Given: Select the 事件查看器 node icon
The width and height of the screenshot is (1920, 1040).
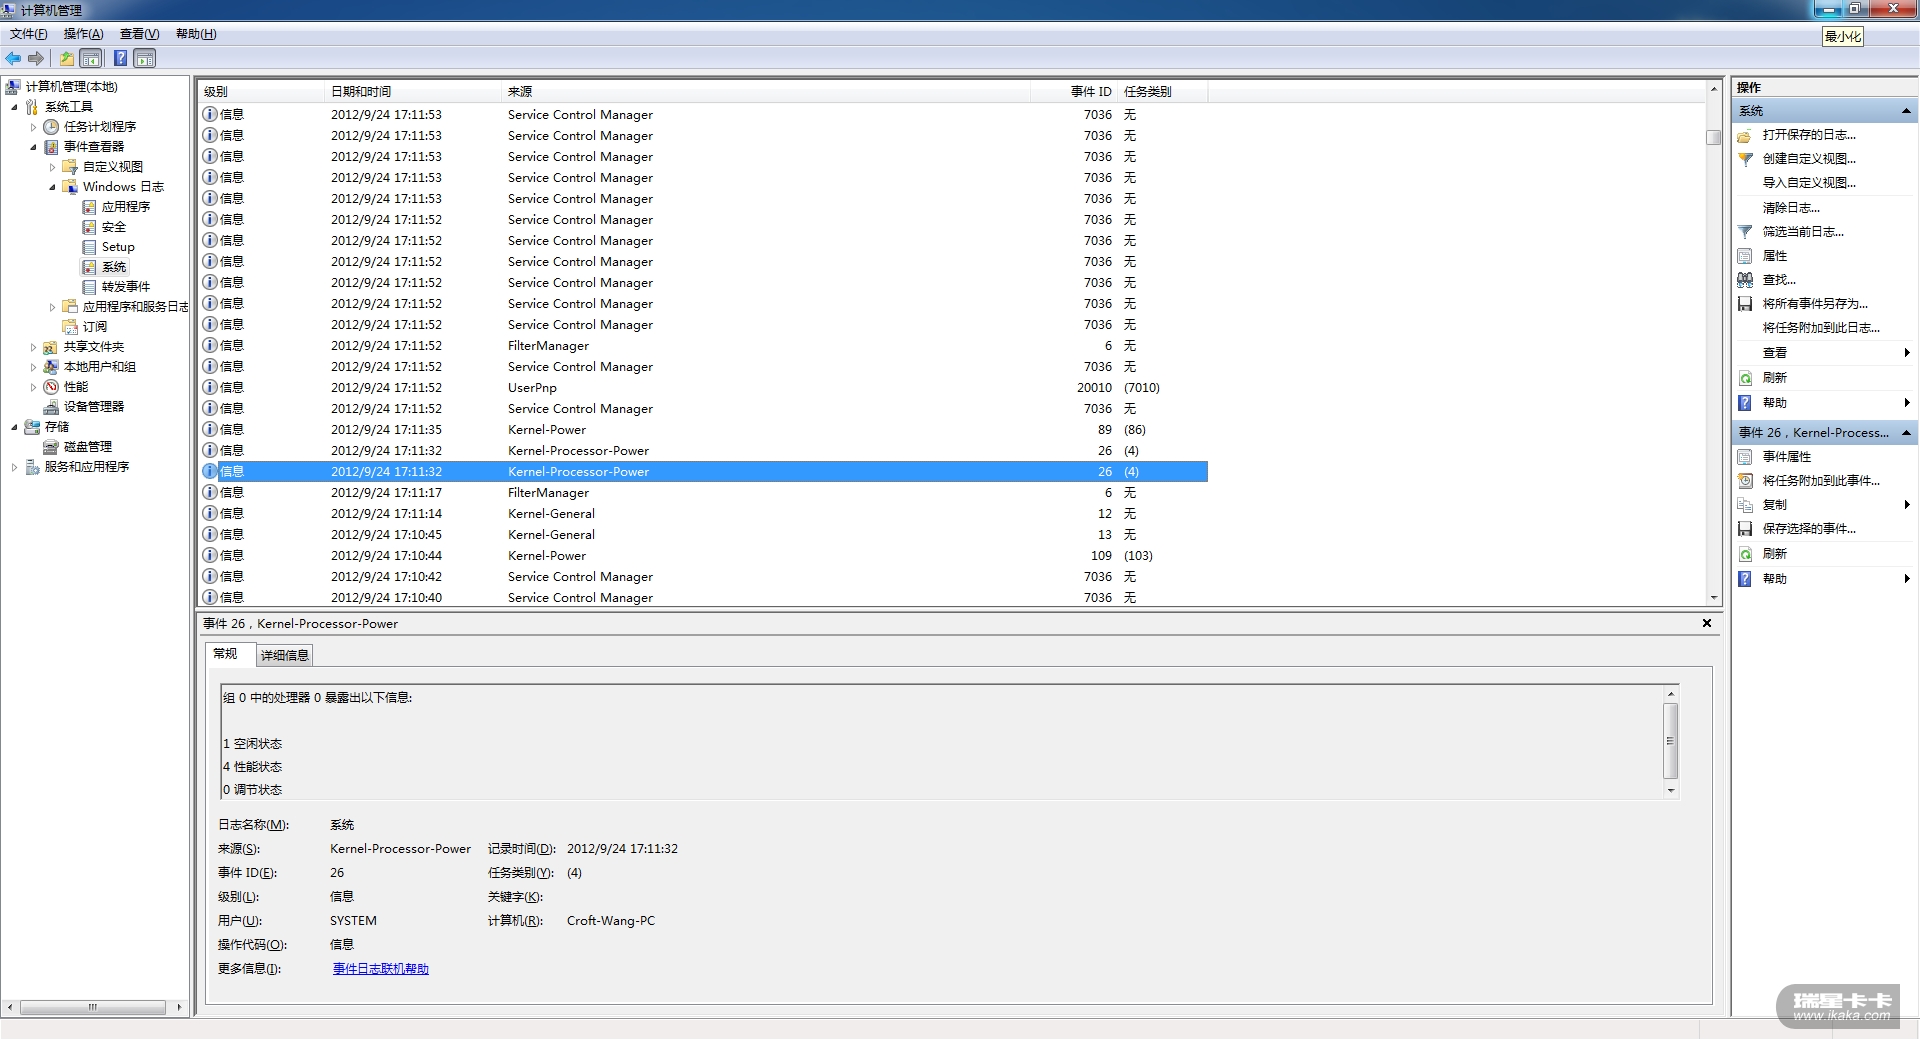Looking at the screenshot, I should coord(51,147).
